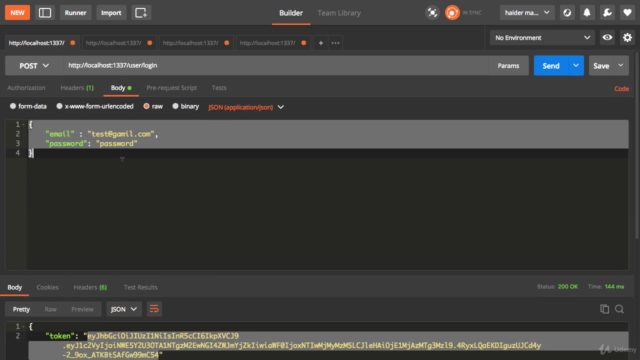Save the request
This screenshot has width=640, height=360.
click(x=601, y=66)
